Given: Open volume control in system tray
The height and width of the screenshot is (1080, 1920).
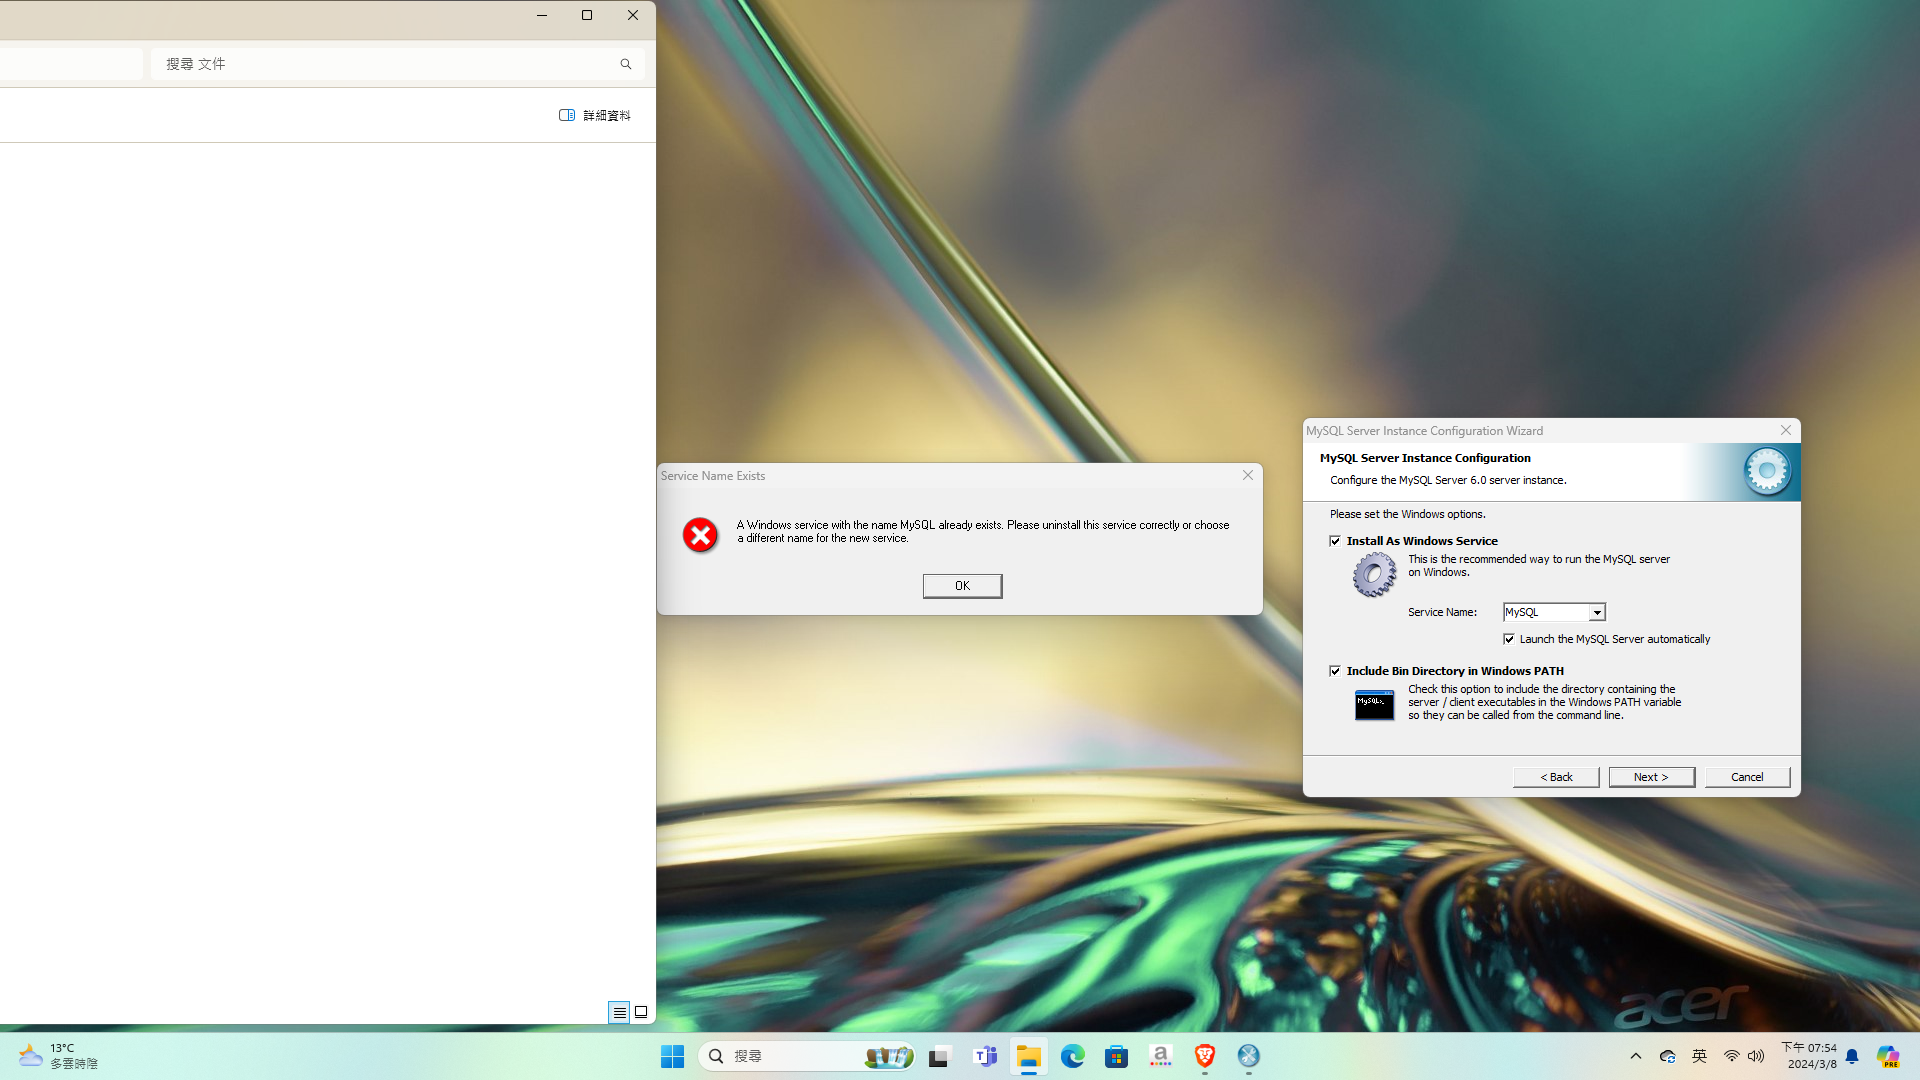Looking at the screenshot, I should tap(1756, 1056).
